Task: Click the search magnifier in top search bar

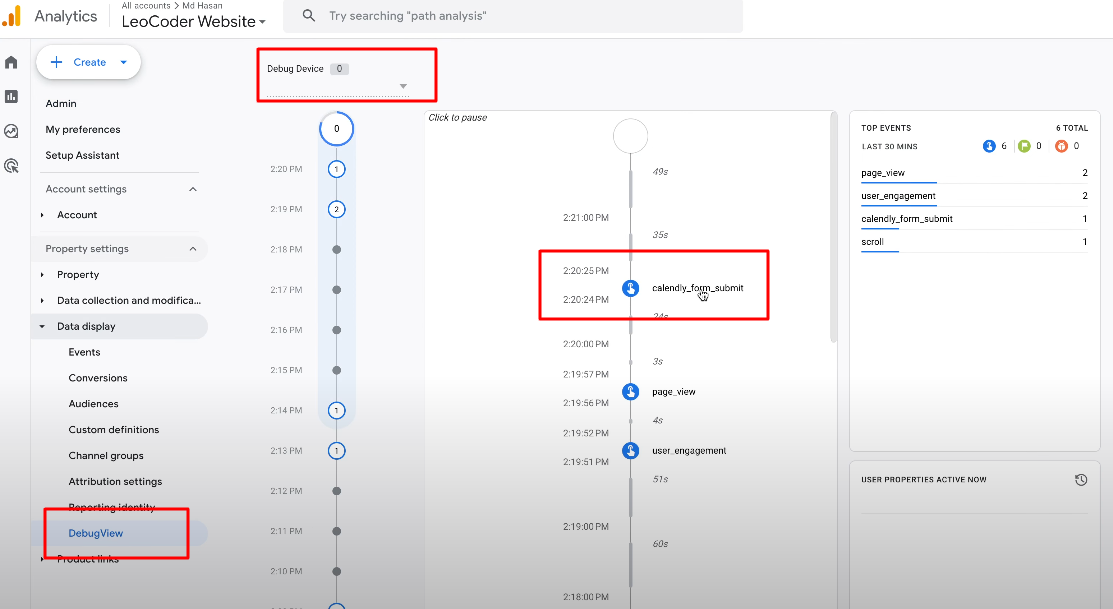Action: (x=309, y=16)
